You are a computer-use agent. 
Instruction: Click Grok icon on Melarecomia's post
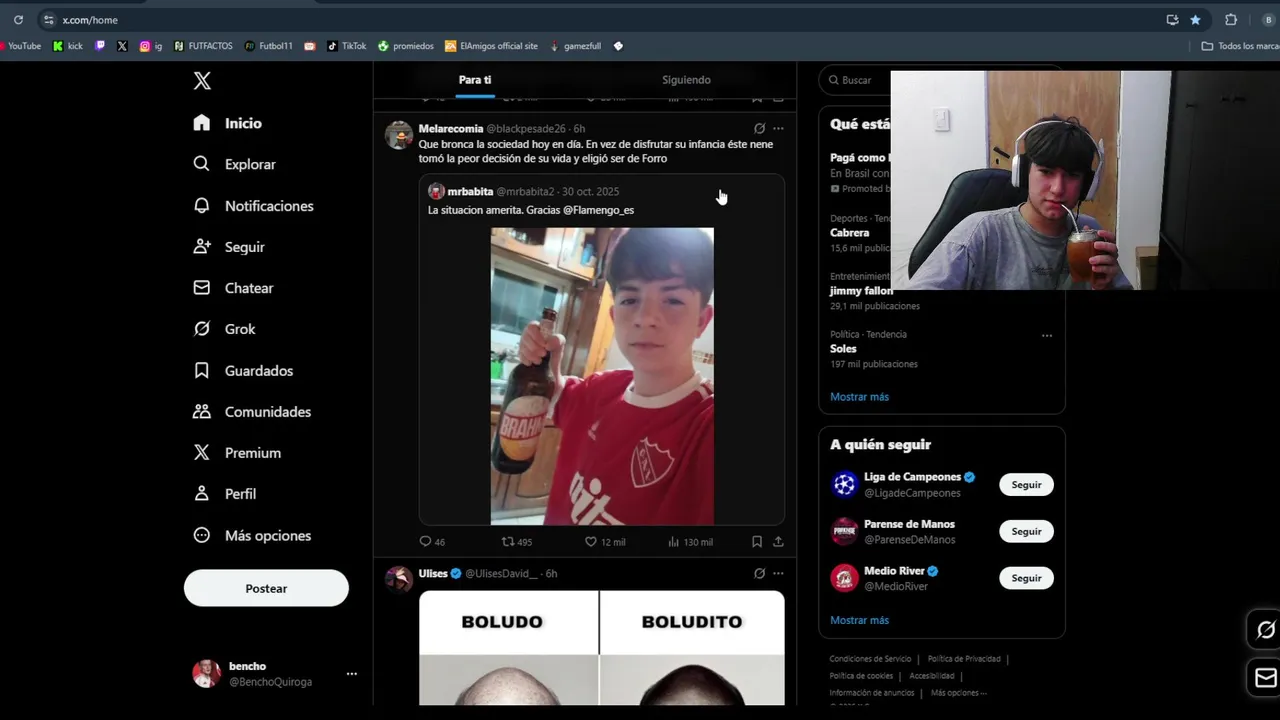pyautogui.click(x=759, y=128)
